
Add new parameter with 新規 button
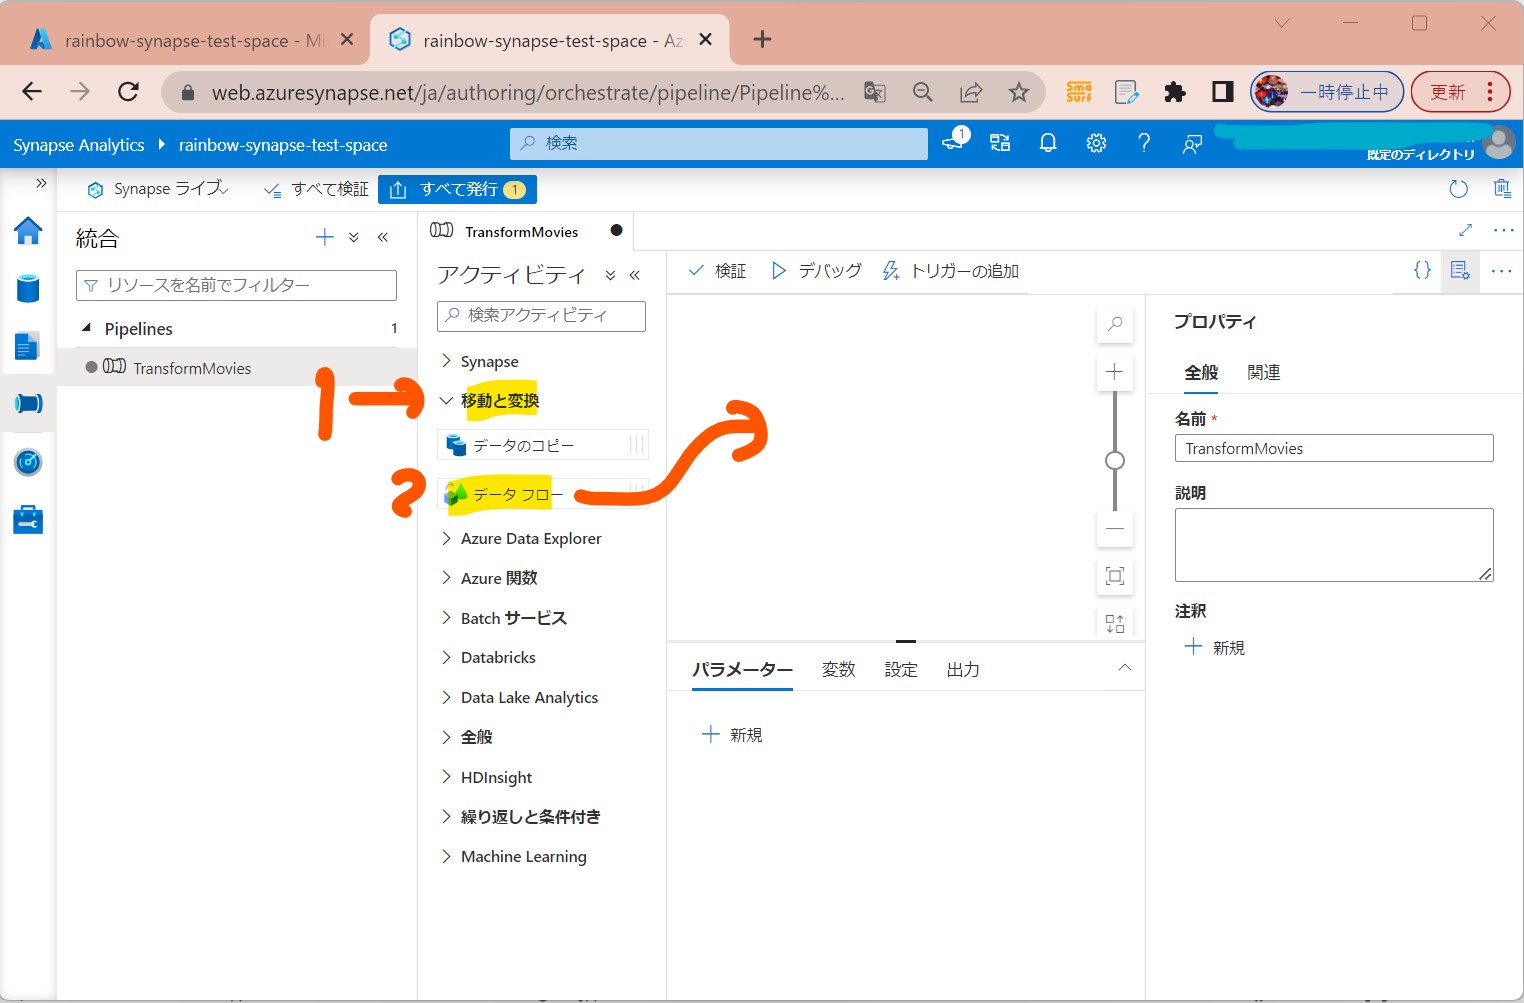732,735
